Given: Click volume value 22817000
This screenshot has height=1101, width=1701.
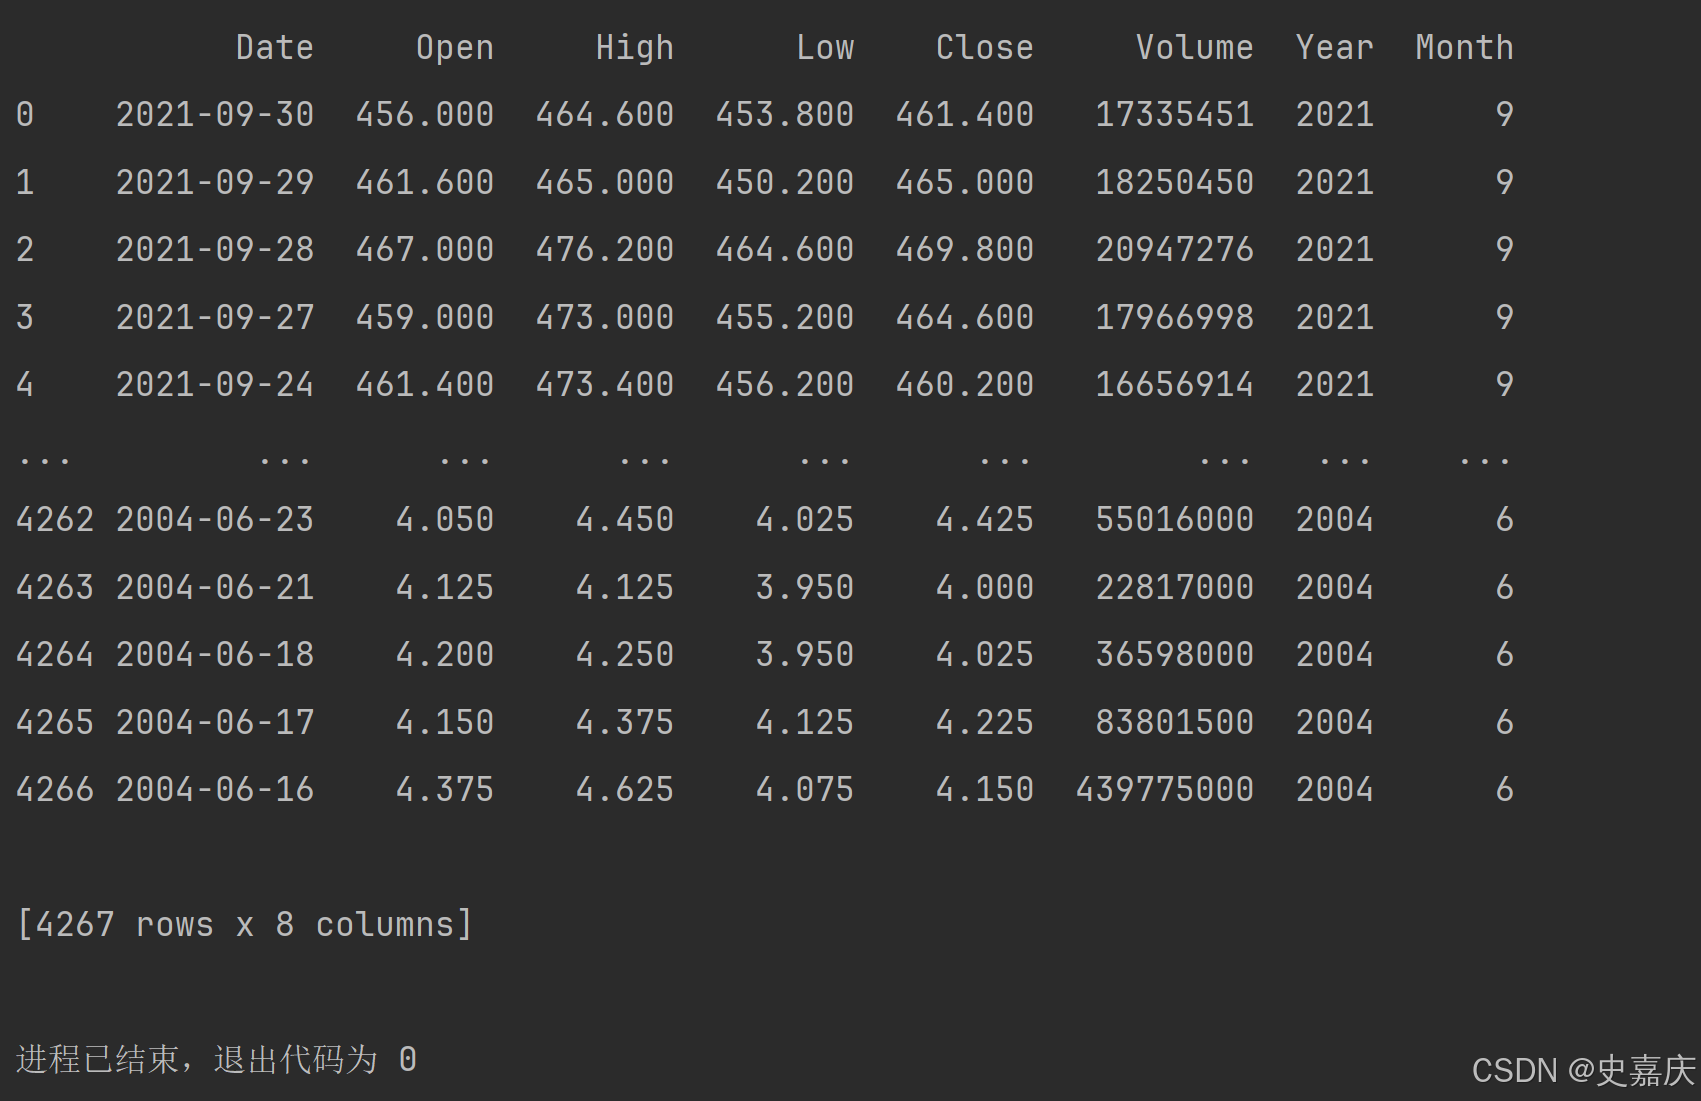Looking at the screenshot, I should [1175, 587].
